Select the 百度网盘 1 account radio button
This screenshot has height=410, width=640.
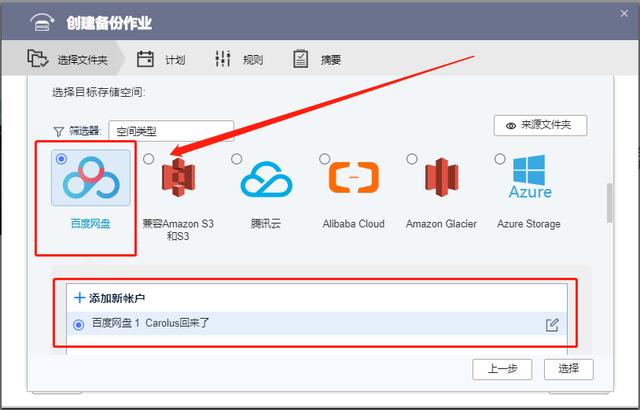coord(78,325)
